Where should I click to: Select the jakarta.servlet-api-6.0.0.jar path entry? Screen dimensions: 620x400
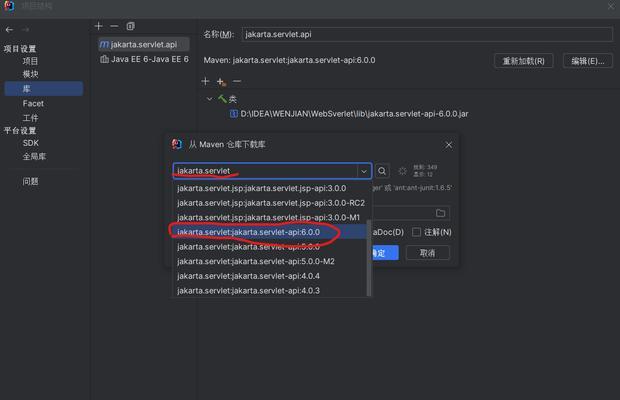pos(354,114)
